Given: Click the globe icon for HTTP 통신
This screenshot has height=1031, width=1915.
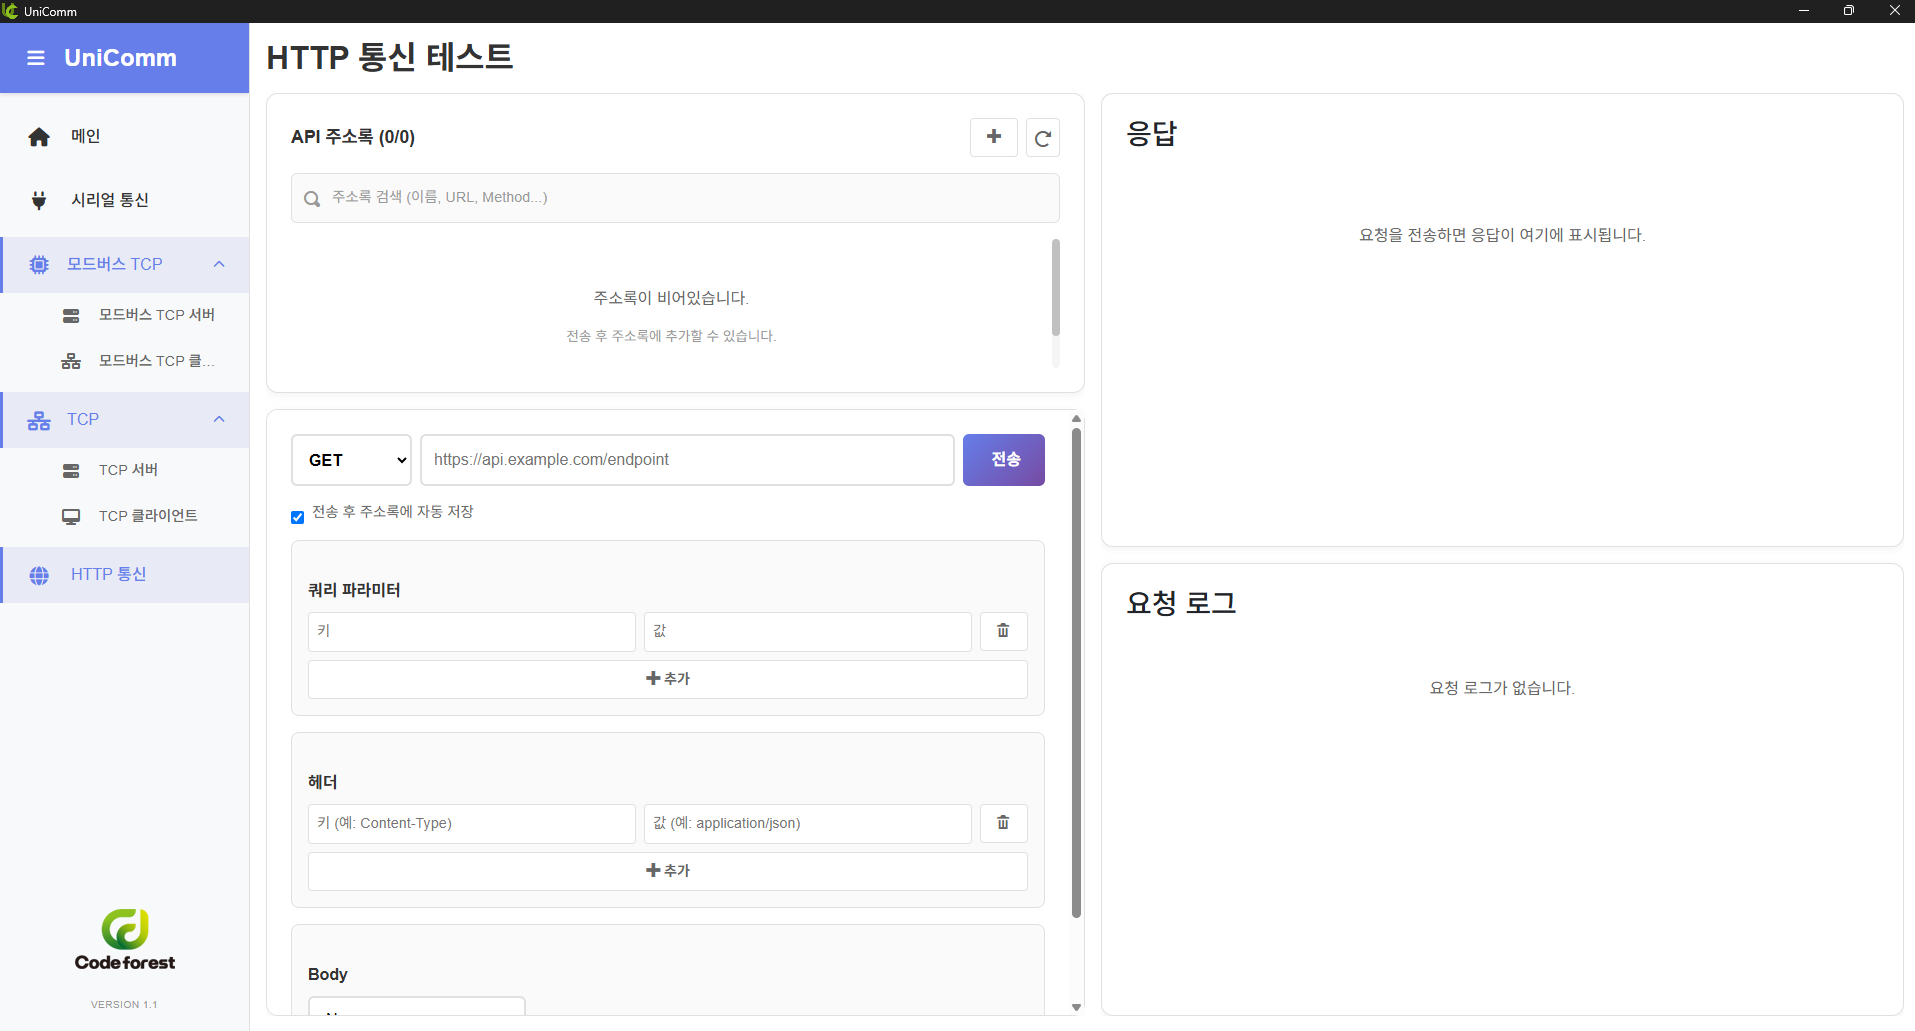Looking at the screenshot, I should click(x=39, y=576).
